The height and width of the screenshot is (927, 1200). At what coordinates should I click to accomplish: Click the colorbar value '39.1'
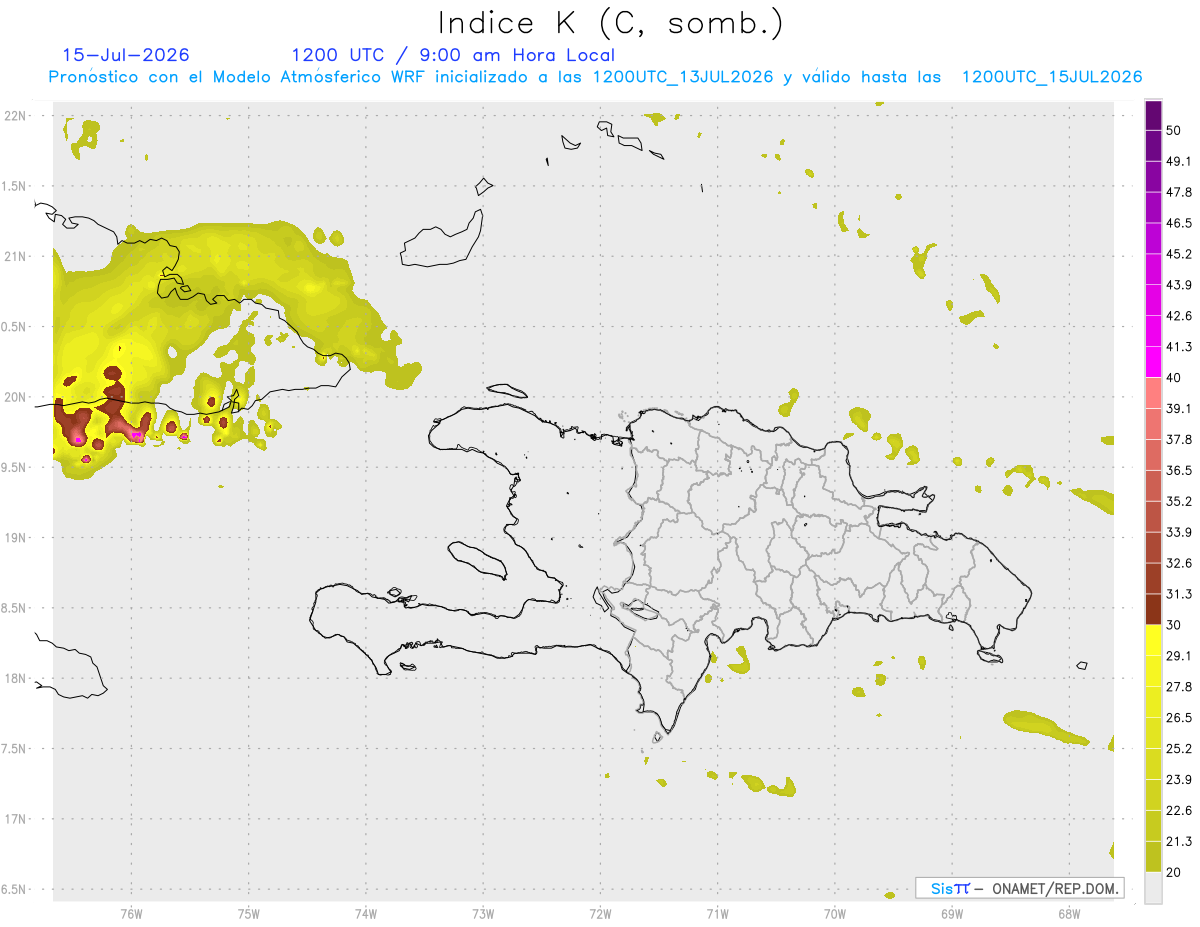(1180, 409)
